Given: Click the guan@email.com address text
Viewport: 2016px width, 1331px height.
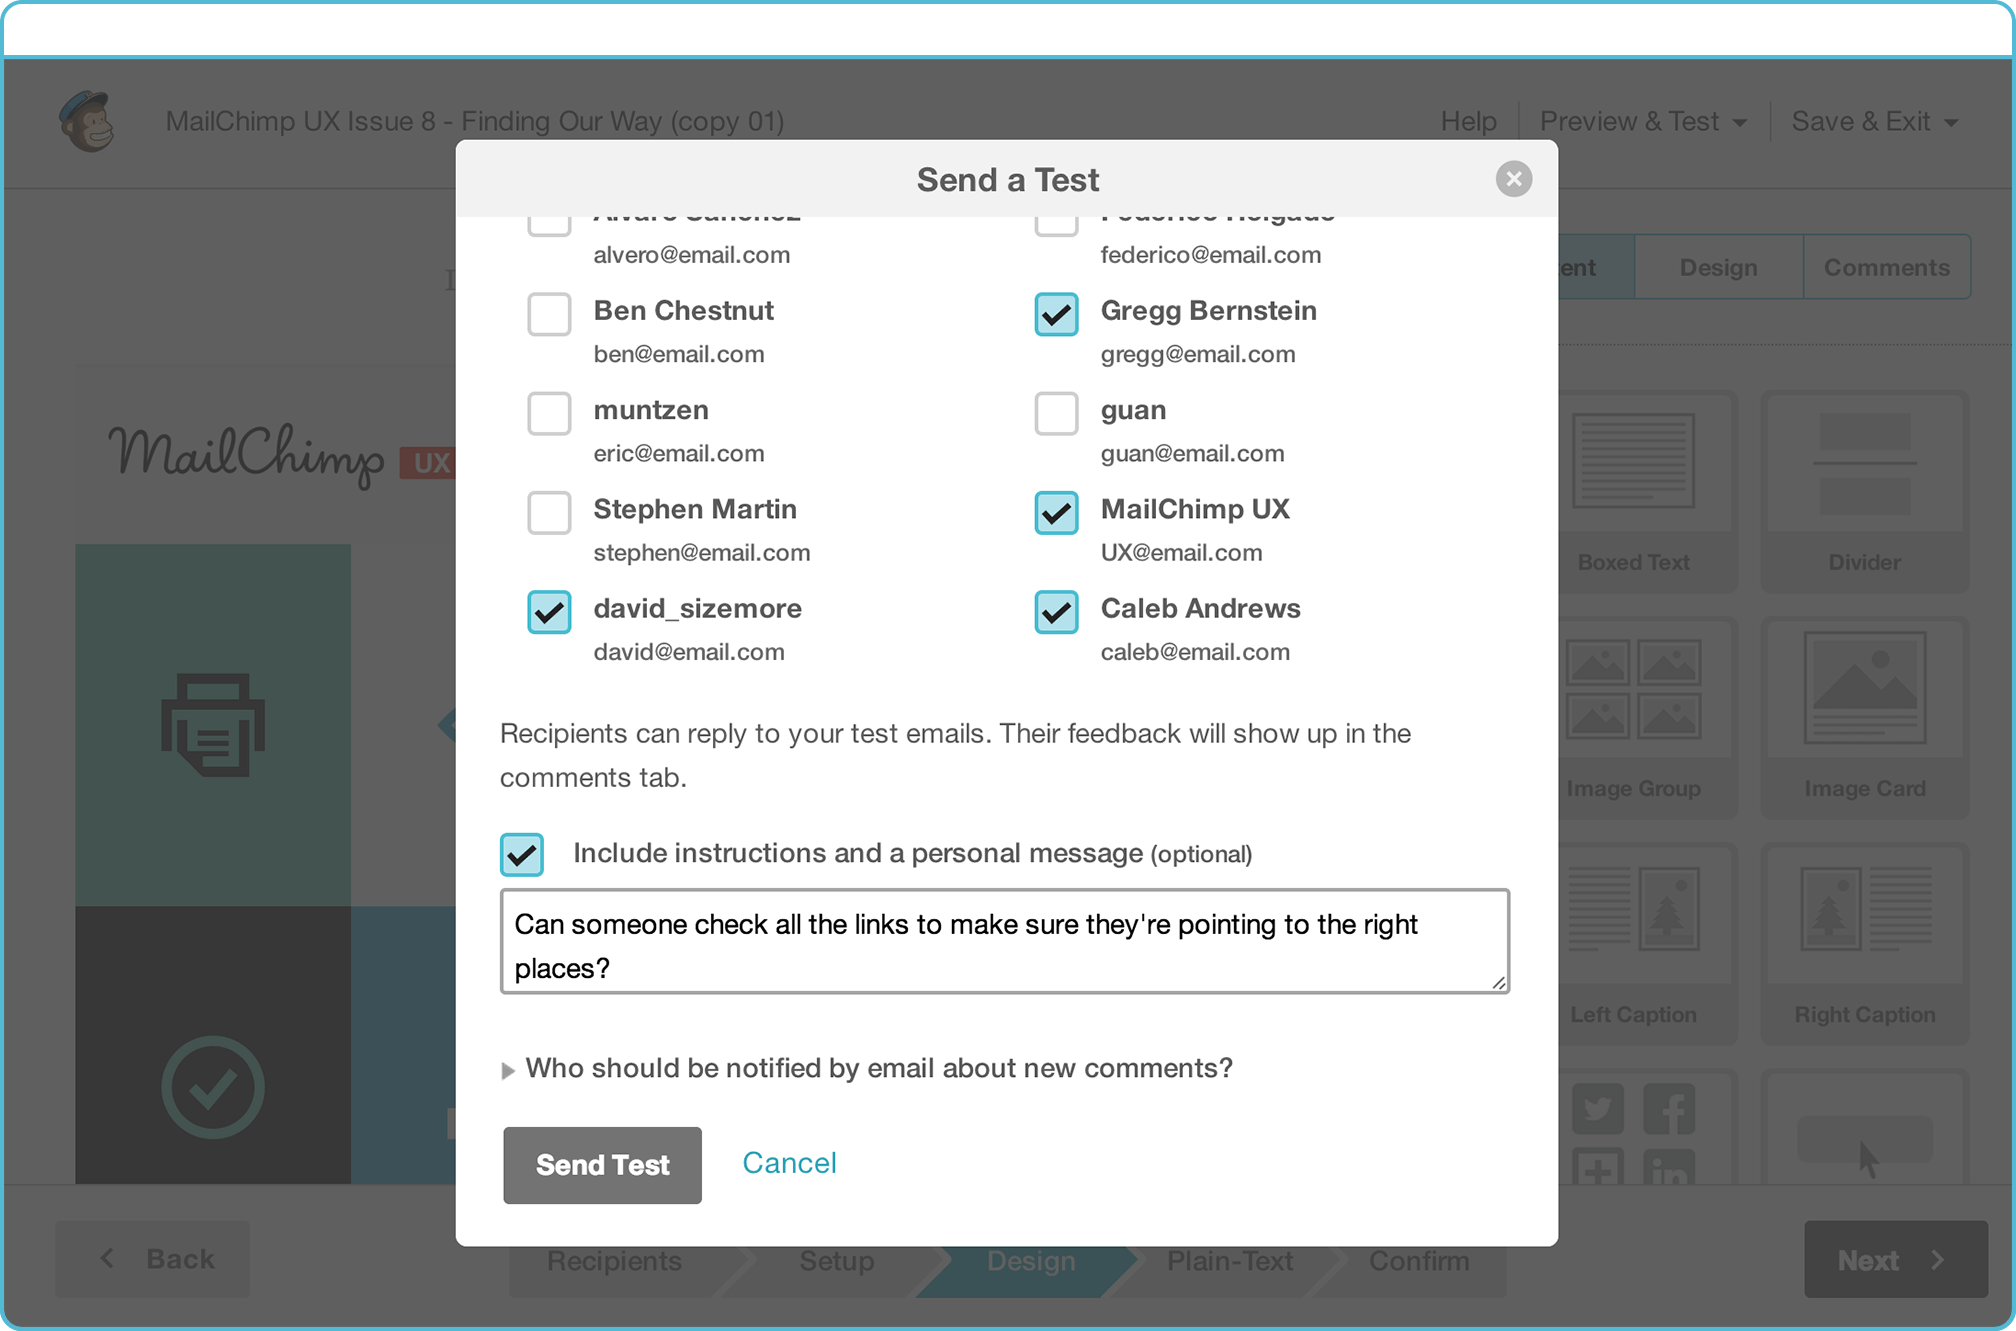Looking at the screenshot, I should pos(1192,453).
